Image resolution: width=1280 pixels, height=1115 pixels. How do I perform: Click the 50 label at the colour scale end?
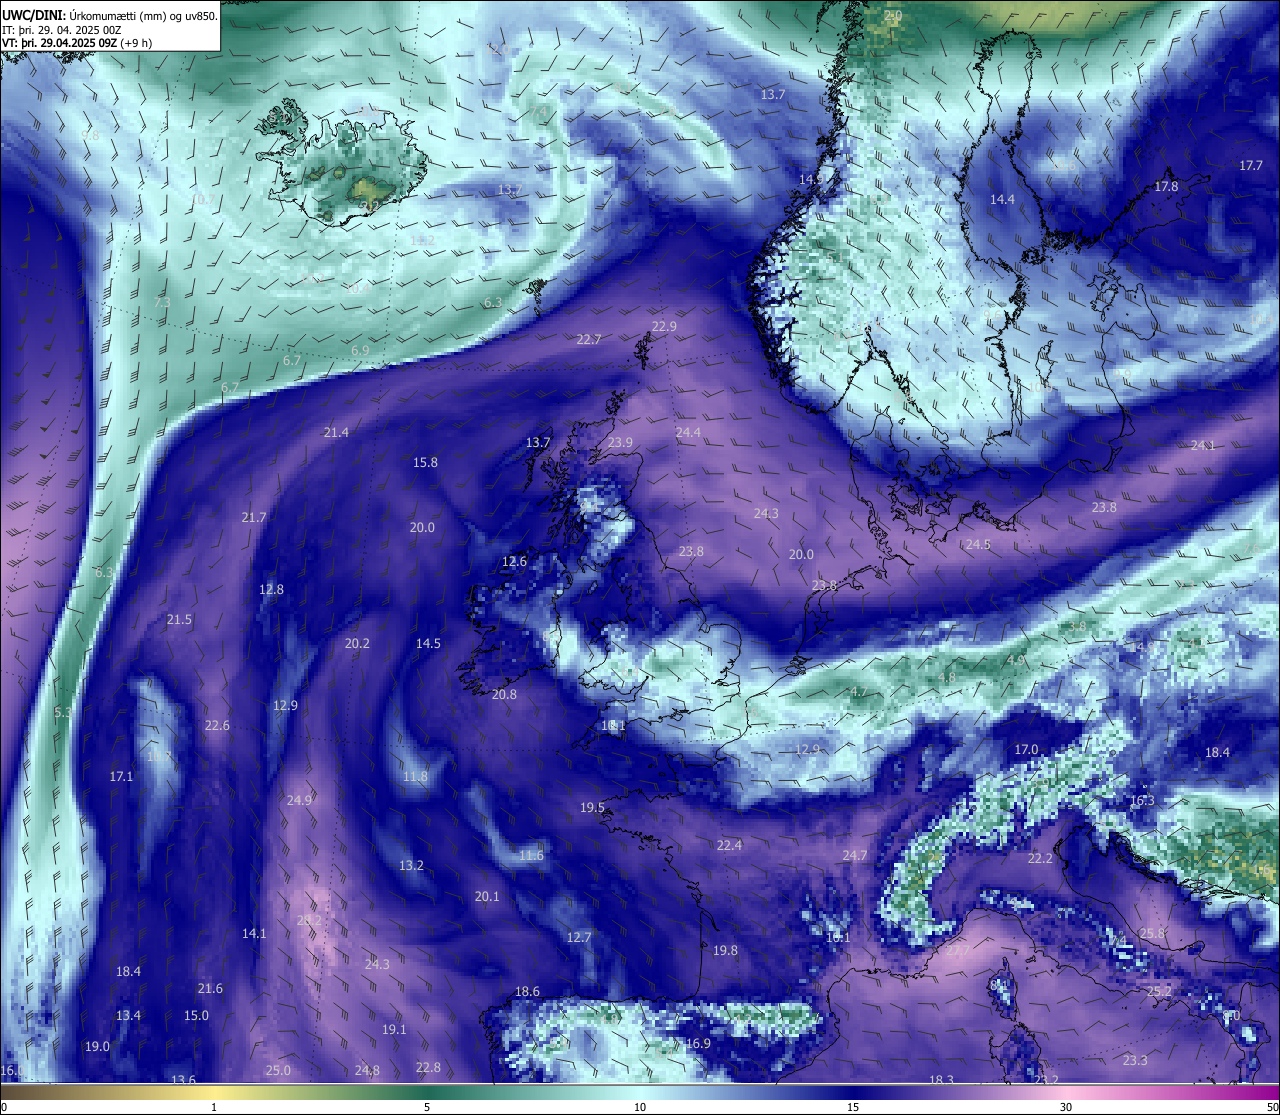(x=1272, y=1107)
